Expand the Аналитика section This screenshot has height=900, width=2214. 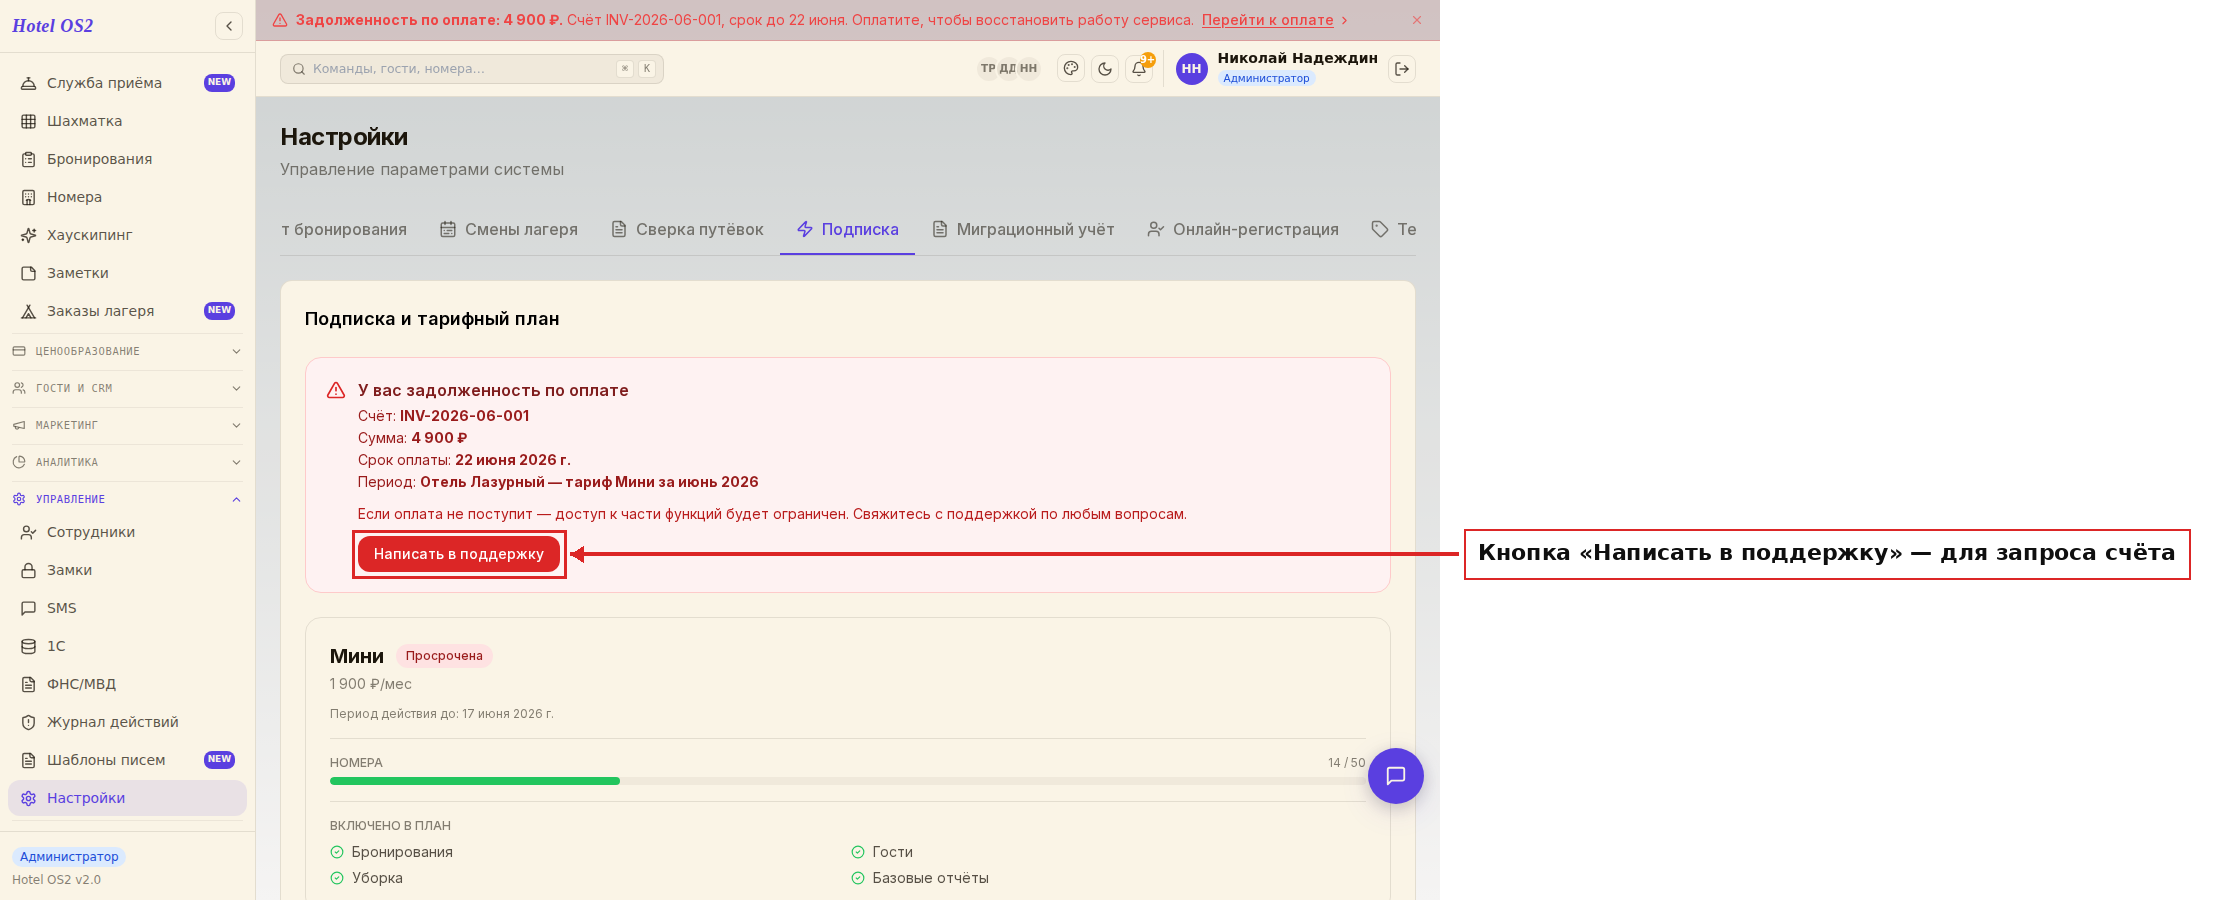tap(127, 462)
